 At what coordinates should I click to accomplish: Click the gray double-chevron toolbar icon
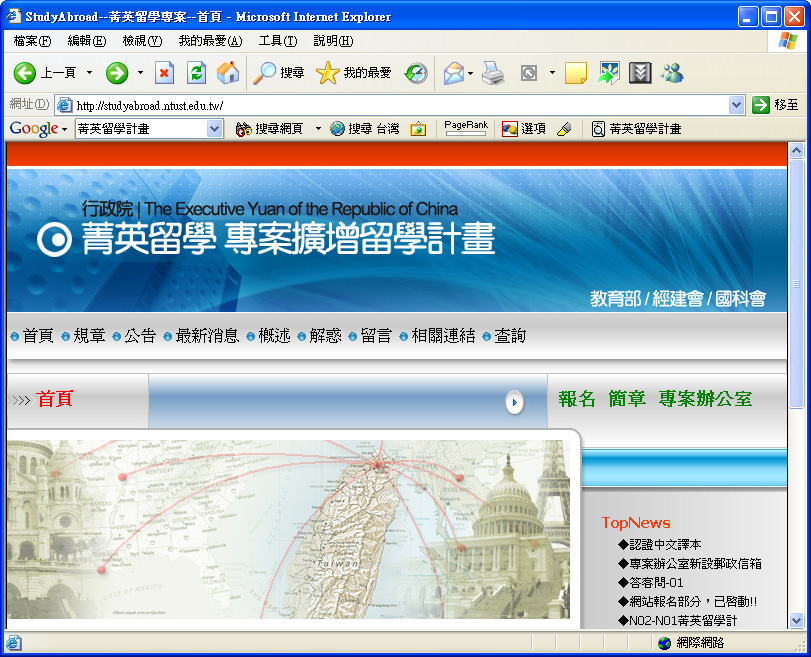point(640,73)
